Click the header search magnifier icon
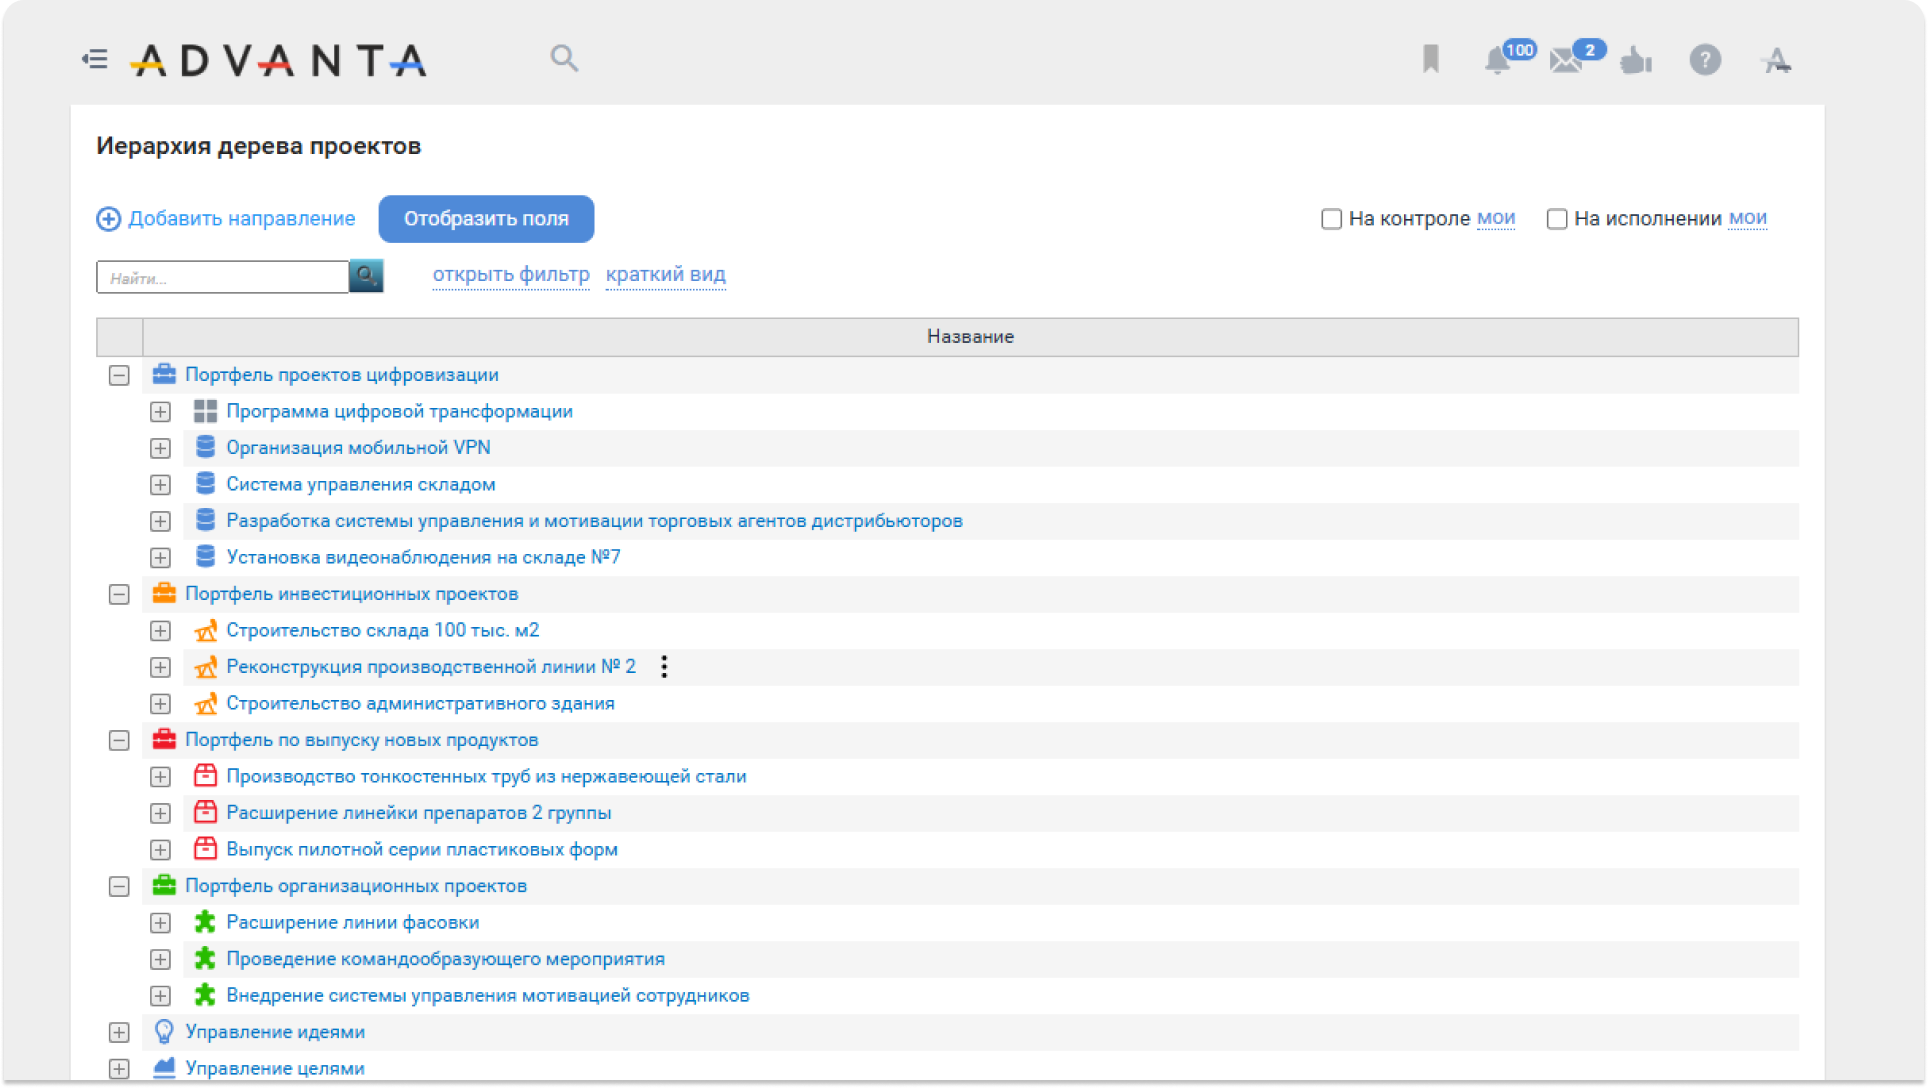The height and width of the screenshot is (1088, 1928). click(564, 58)
